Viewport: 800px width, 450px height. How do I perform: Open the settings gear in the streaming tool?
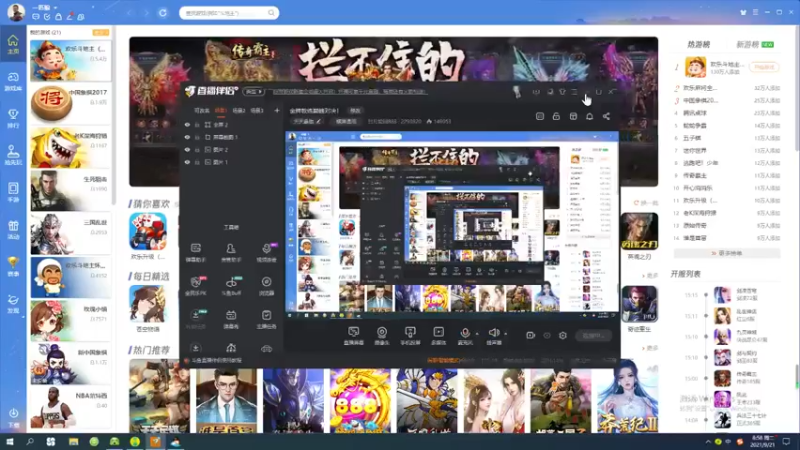(x=563, y=335)
